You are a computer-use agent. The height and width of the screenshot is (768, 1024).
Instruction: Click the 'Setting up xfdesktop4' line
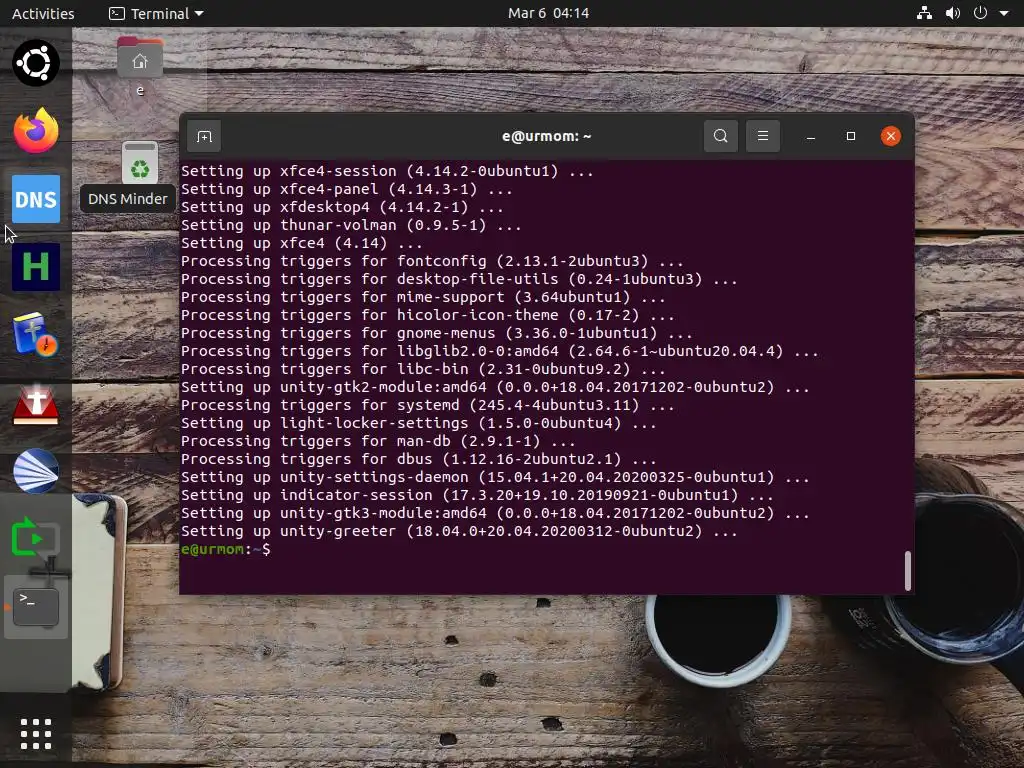coord(342,207)
